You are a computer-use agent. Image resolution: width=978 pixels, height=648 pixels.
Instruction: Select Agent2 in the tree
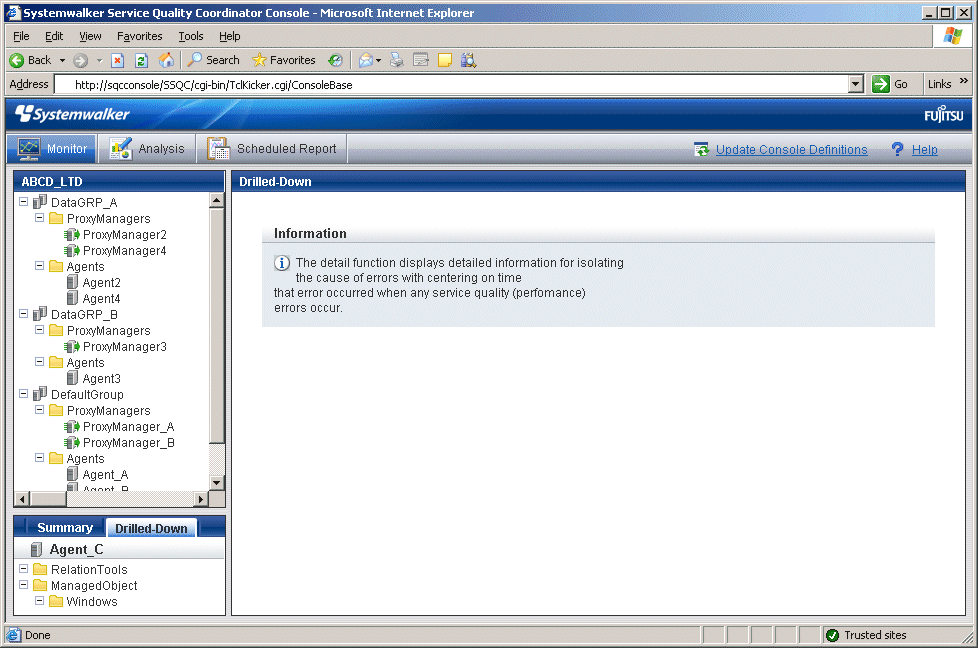tap(102, 283)
